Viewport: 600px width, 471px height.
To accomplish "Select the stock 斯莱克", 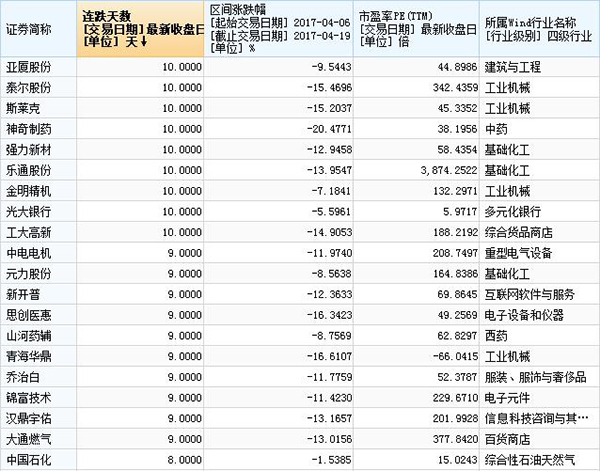I will pyautogui.click(x=23, y=109).
